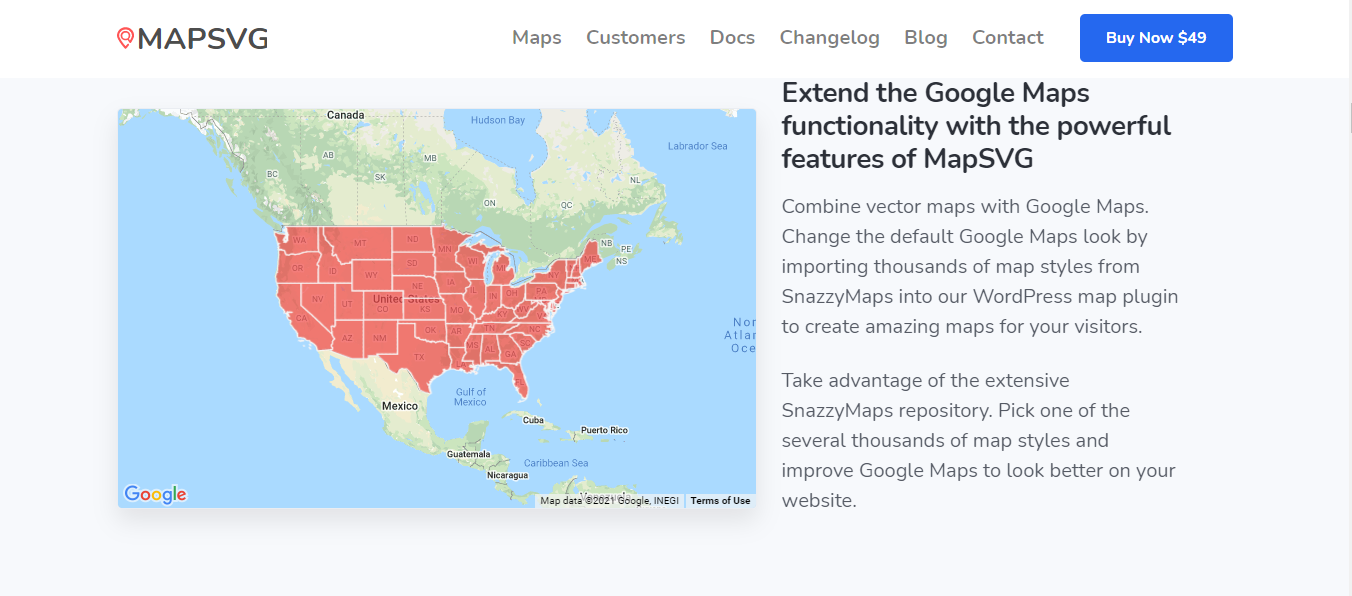The height and width of the screenshot is (596, 1352).
Task: Select the Montana state region
Action: pyautogui.click(x=359, y=243)
